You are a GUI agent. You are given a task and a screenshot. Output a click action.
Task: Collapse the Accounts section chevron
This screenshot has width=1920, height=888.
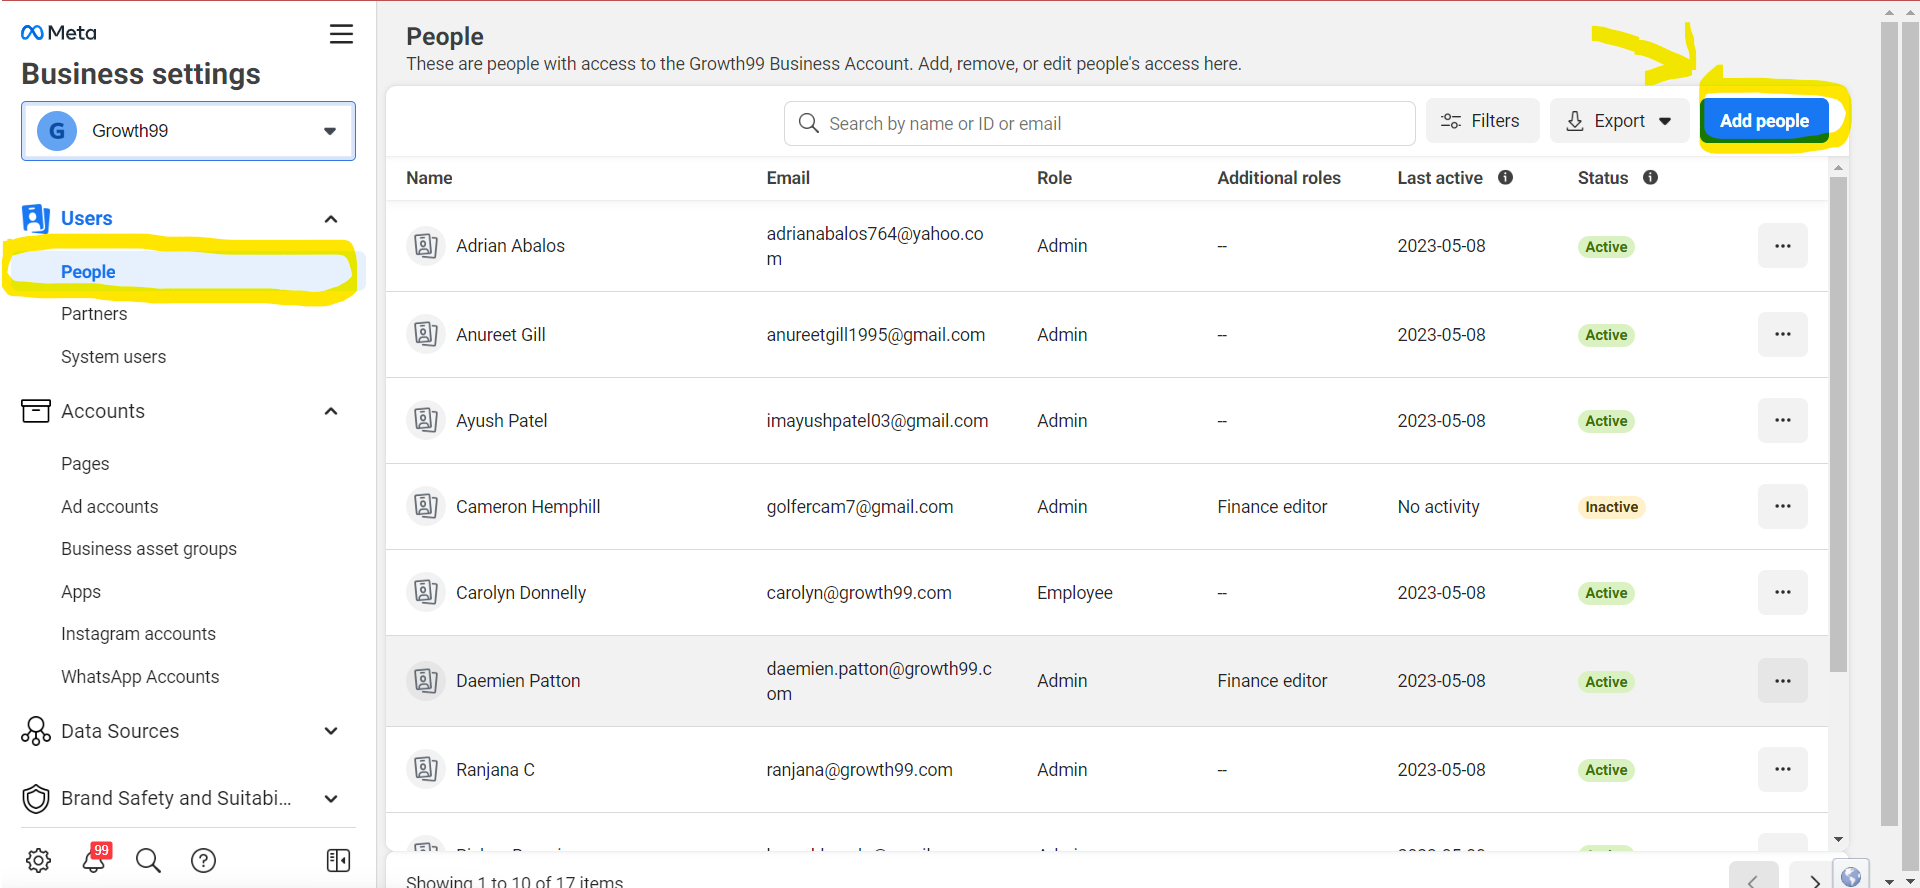[x=331, y=411]
